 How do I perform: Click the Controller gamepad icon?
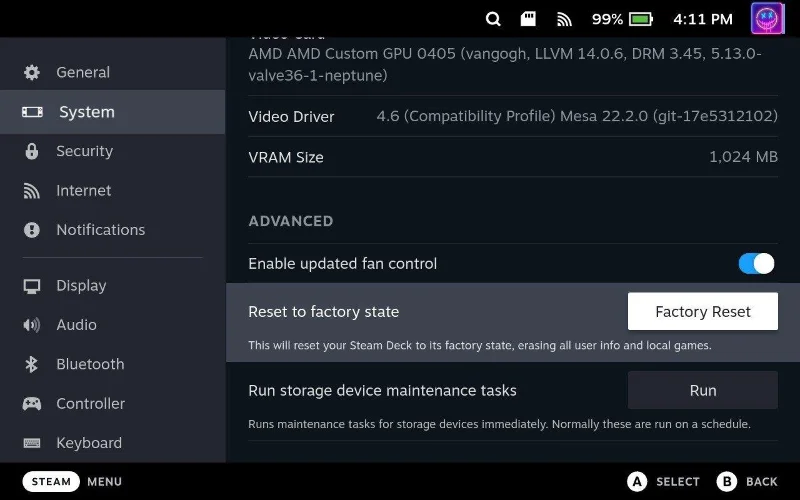pos(32,404)
